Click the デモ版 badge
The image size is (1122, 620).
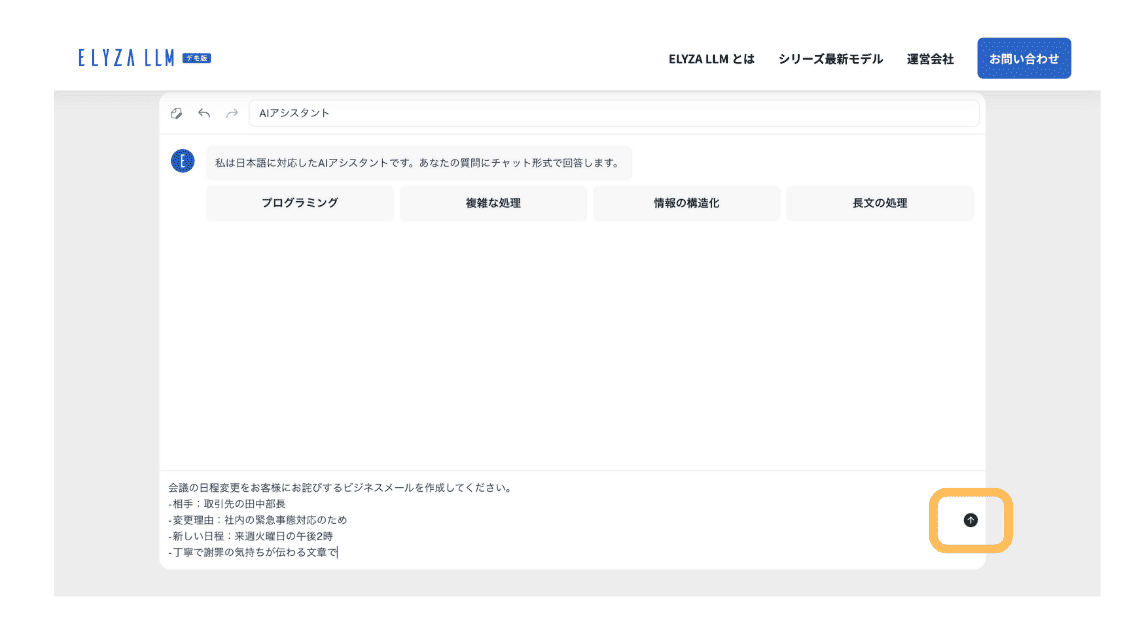[x=197, y=58]
